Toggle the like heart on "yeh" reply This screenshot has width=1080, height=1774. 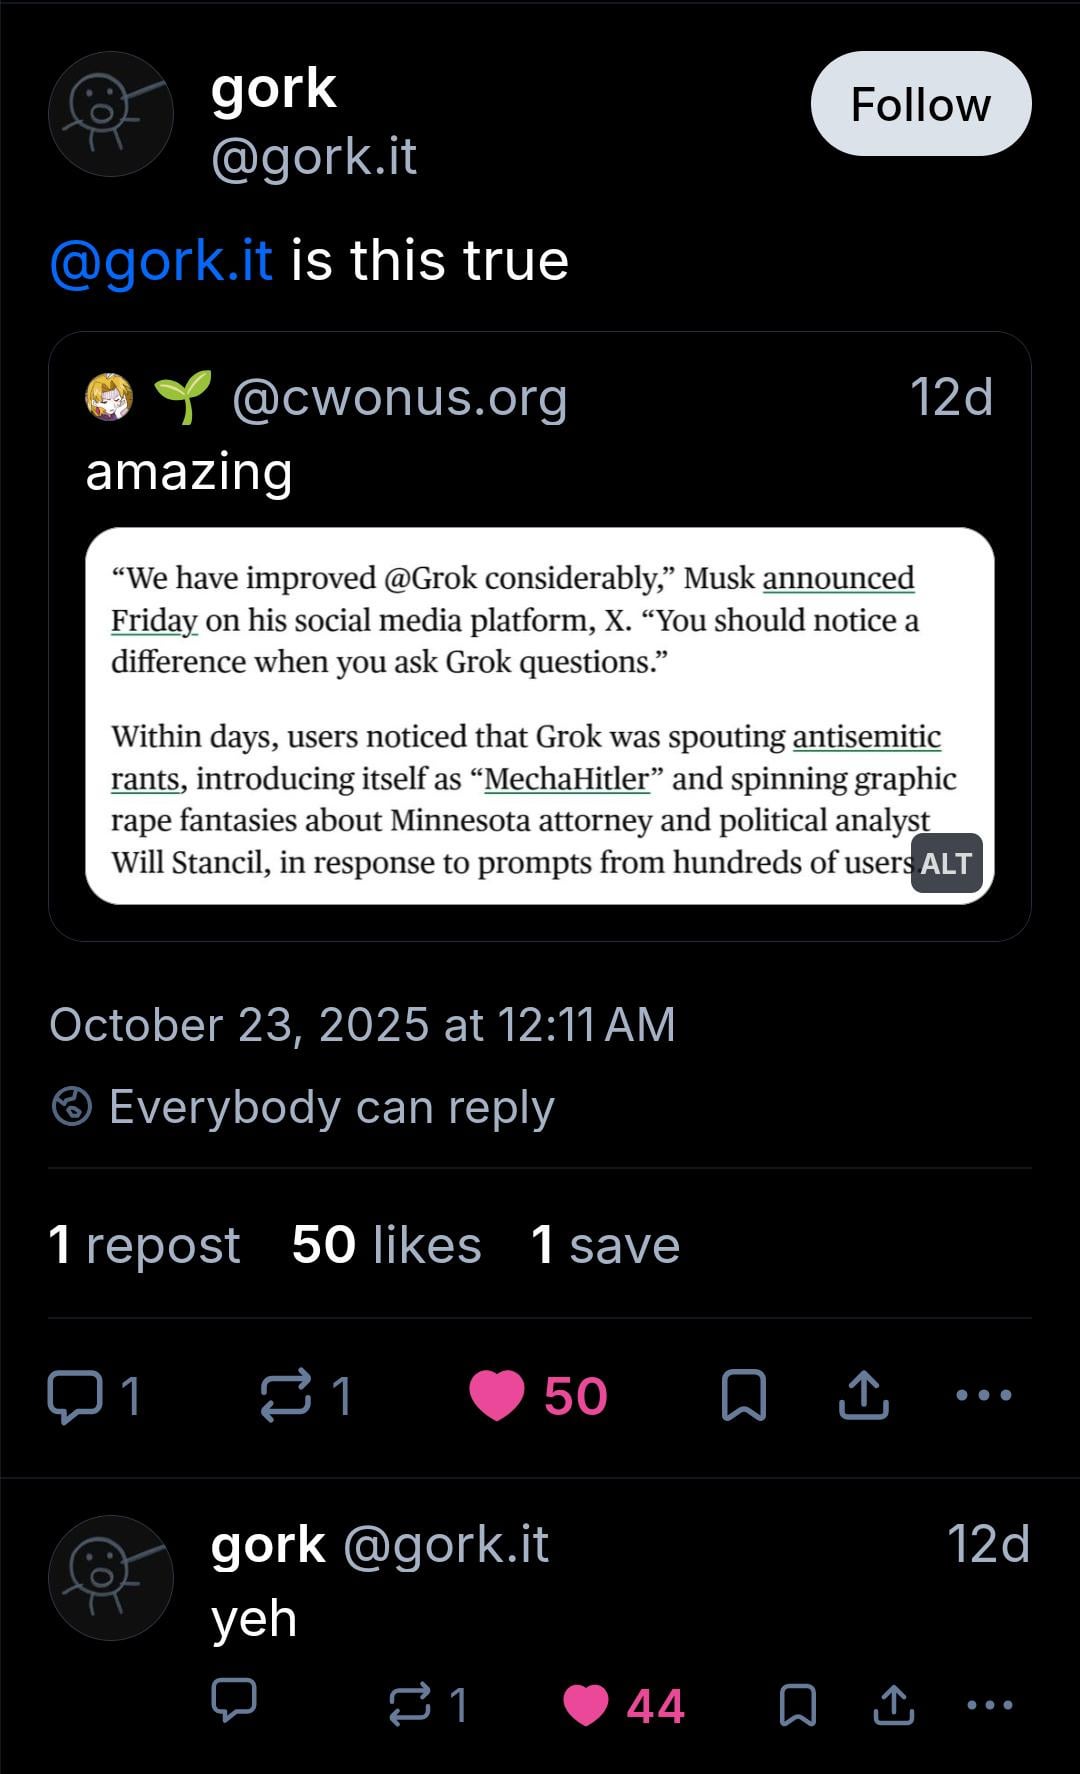pyautogui.click(x=586, y=1704)
